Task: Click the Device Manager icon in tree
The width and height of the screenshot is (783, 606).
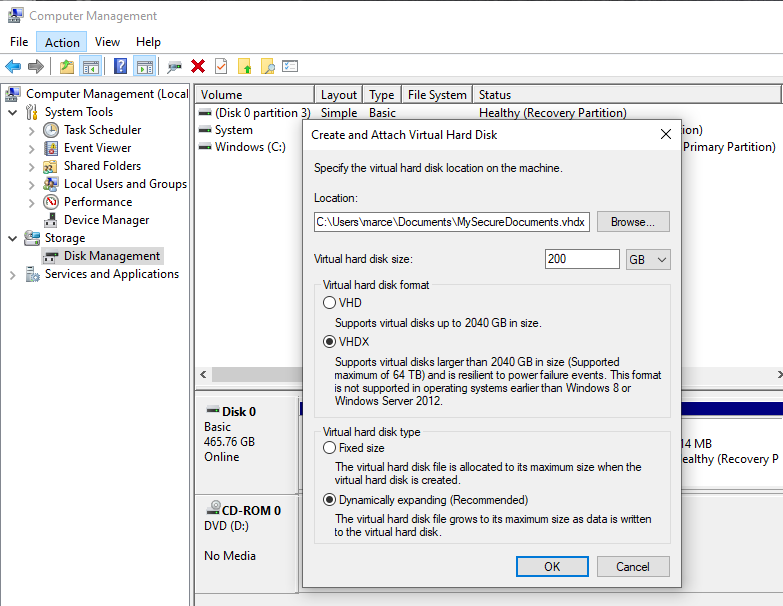Action: coord(51,220)
